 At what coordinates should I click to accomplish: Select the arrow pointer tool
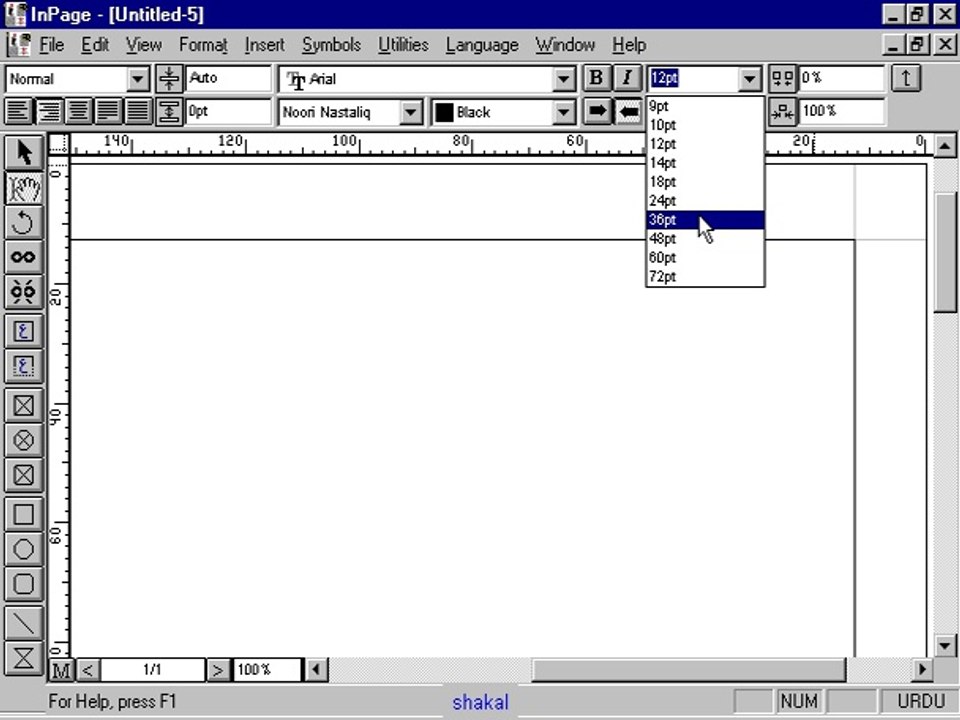tap(23, 152)
